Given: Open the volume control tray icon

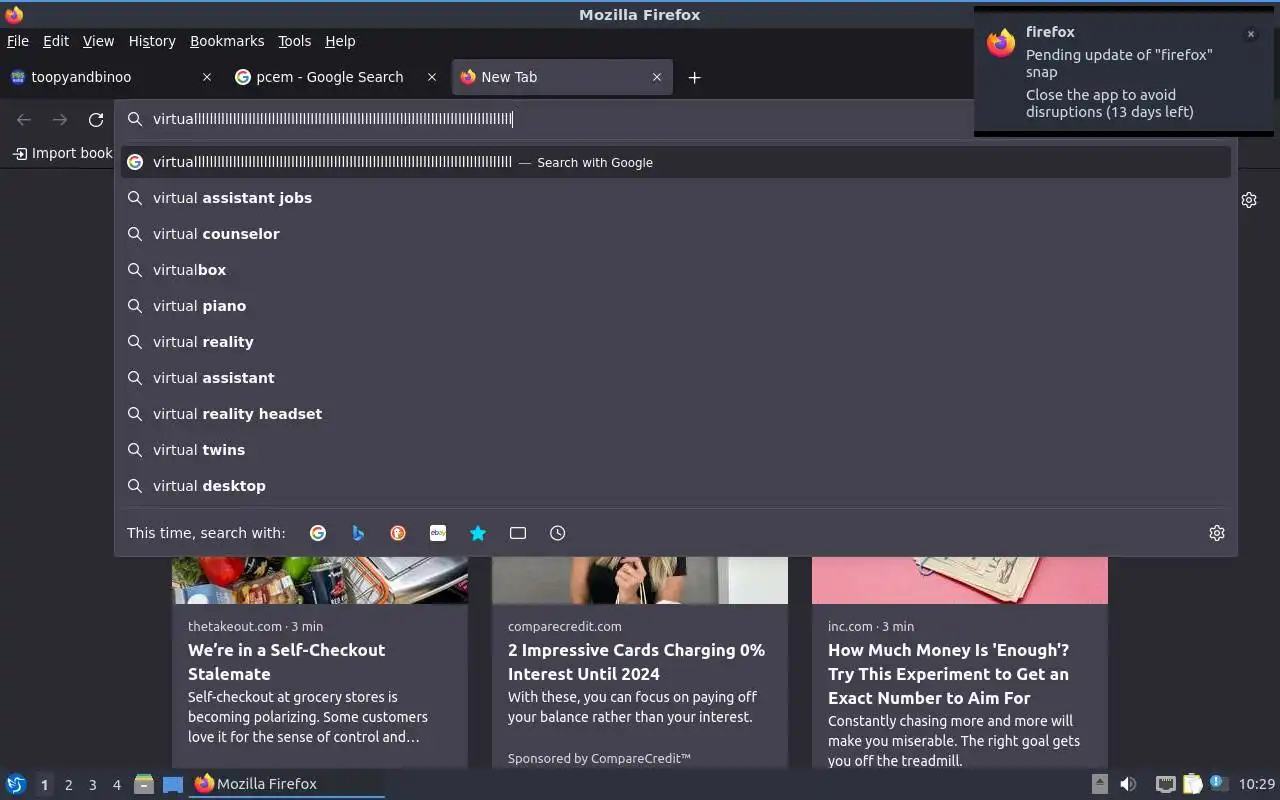Looking at the screenshot, I should tap(1128, 784).
